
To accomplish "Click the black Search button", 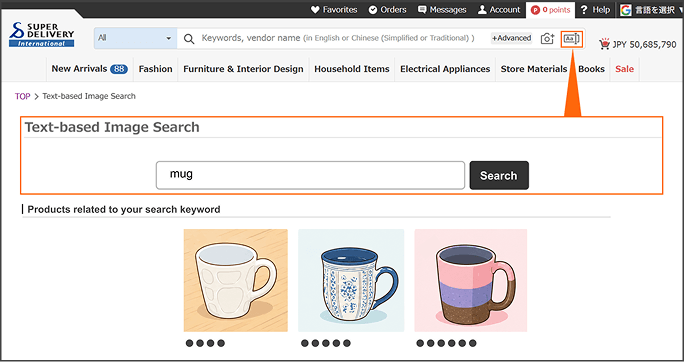I will point(499,175).
